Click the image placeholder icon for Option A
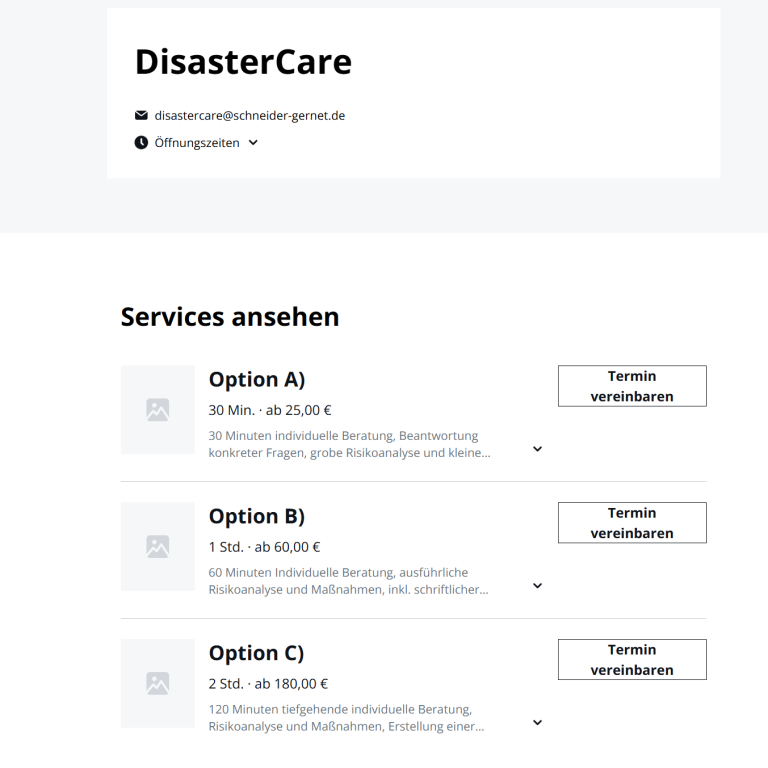This screenshot has height=768, width=768. [158, 410]
